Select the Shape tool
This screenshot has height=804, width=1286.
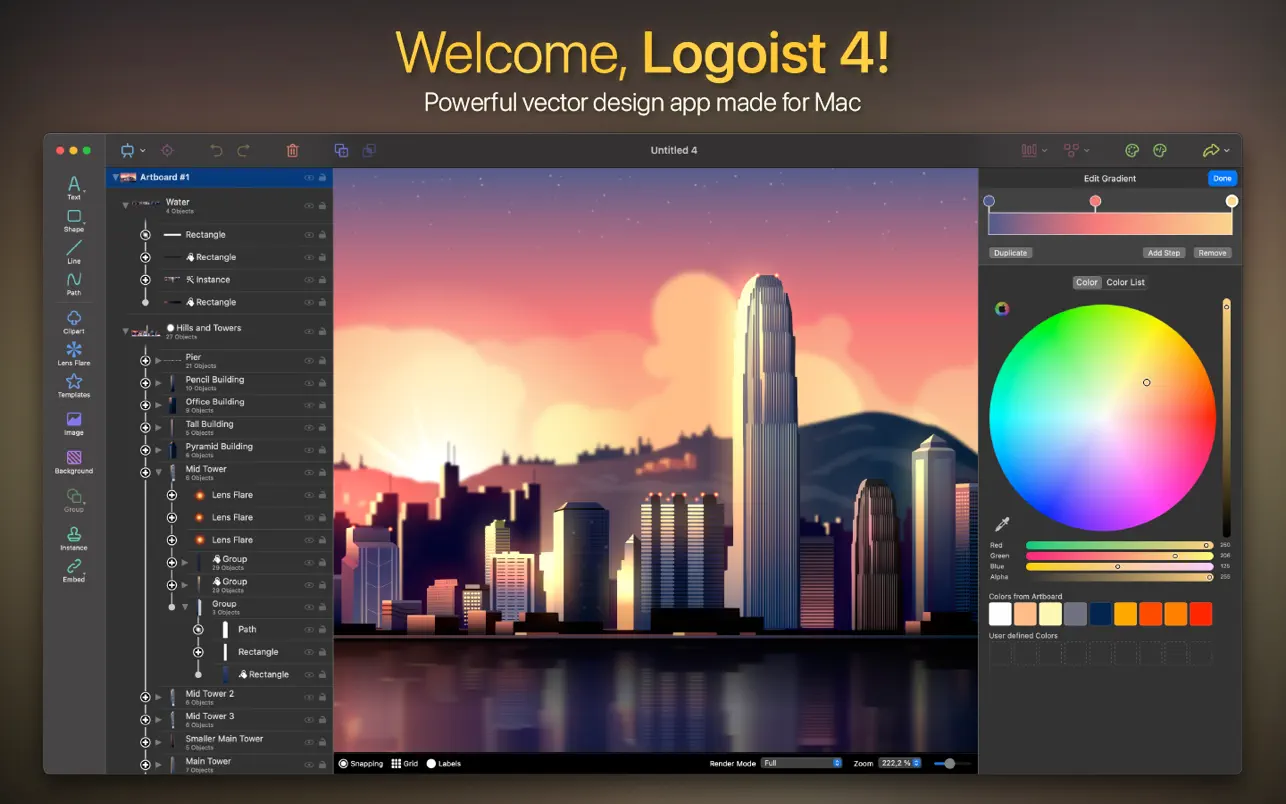coord(74,219)
